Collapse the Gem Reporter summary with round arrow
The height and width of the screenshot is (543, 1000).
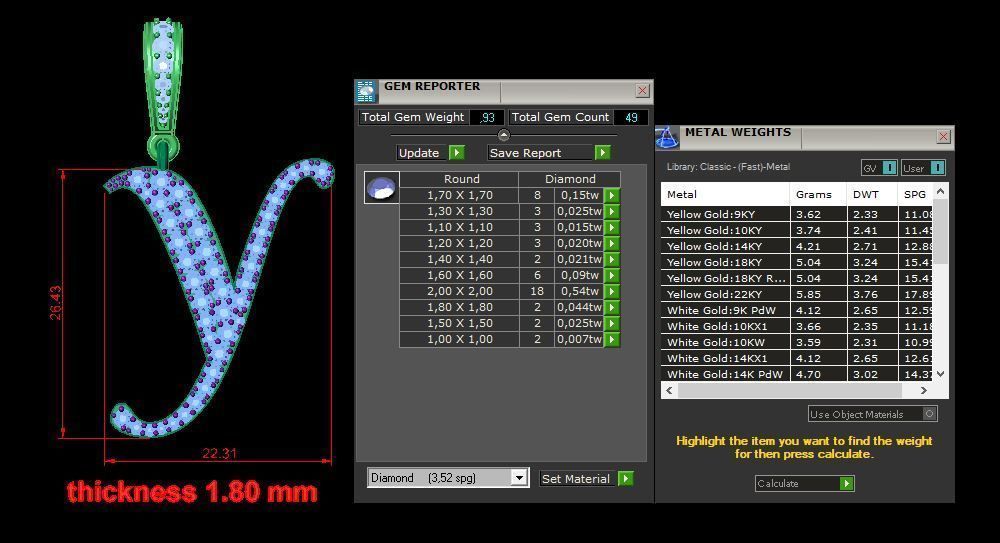(x=504, y=135)
